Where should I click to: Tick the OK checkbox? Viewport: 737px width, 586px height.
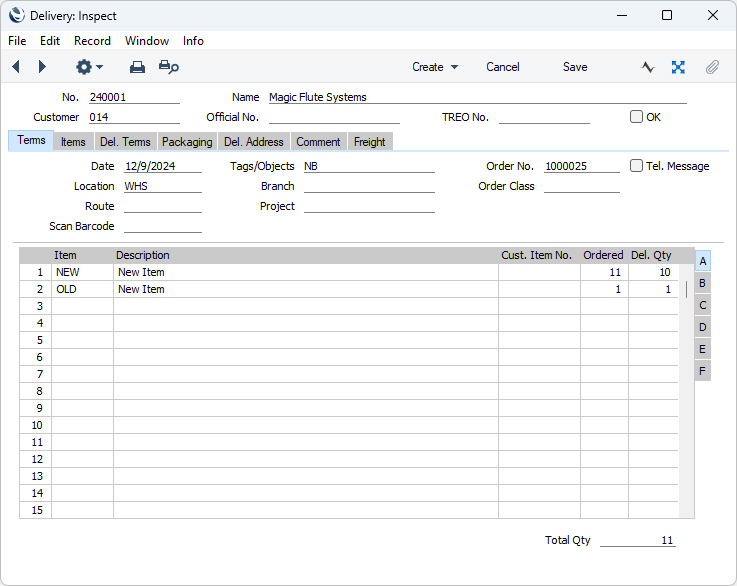[x=636, y=117]
